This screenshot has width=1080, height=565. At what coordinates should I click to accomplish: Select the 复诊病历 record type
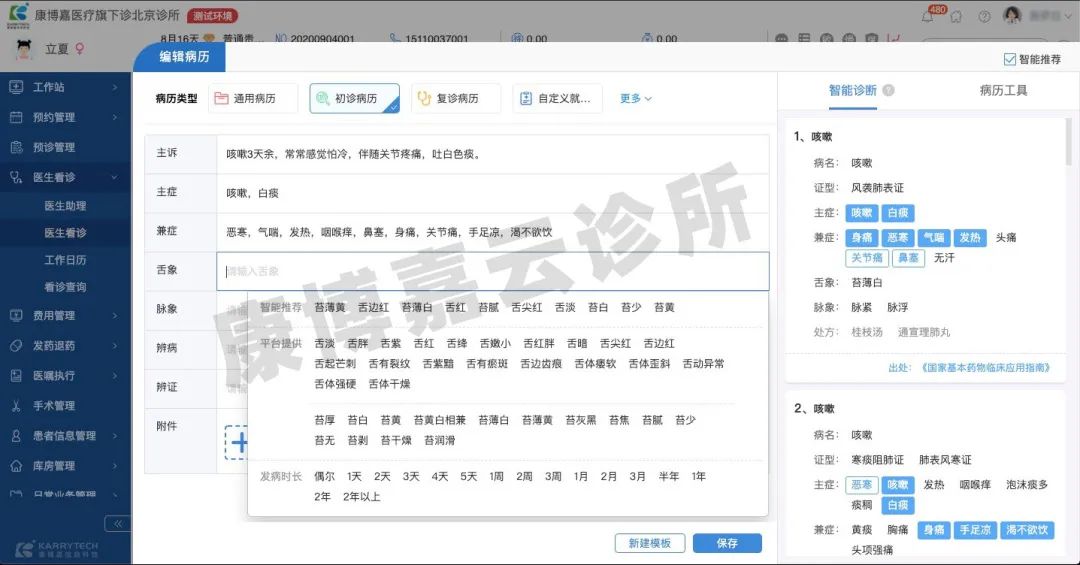point(455,99)
